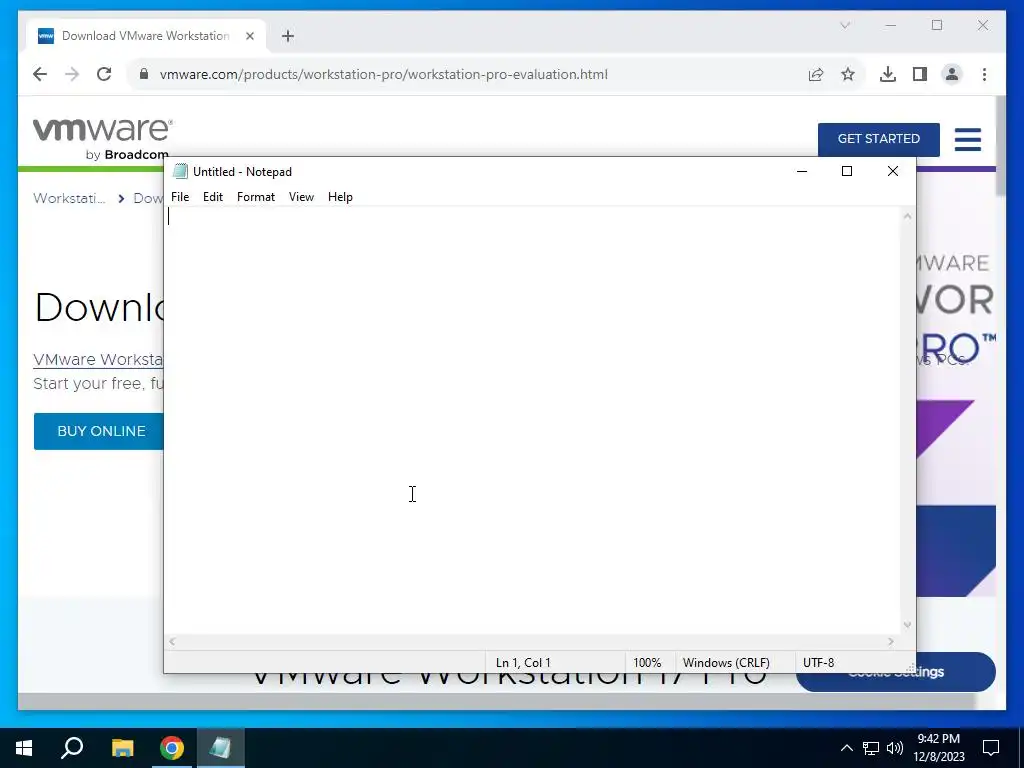Open Chrome profile avatar
Image resolution: width=1024 pixels, height=768 pixels.
[952, 74]
